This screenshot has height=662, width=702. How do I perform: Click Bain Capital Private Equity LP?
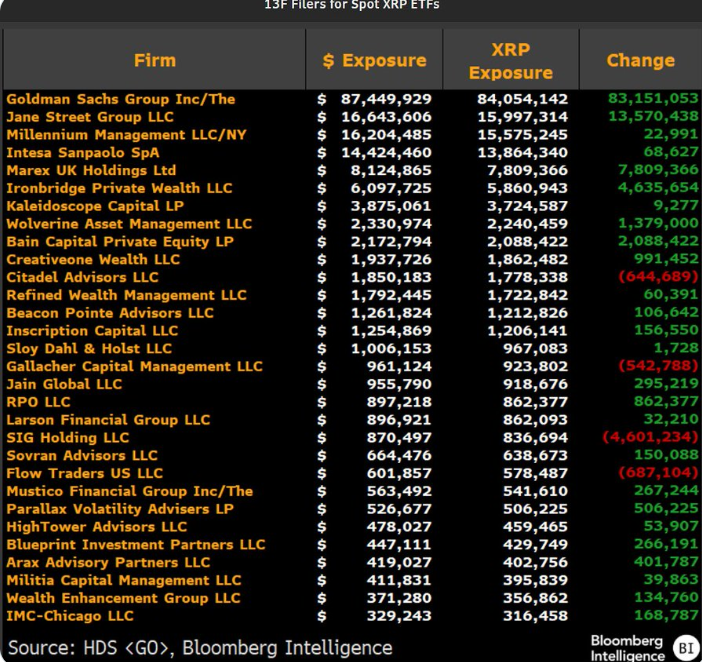click(120, 242)
